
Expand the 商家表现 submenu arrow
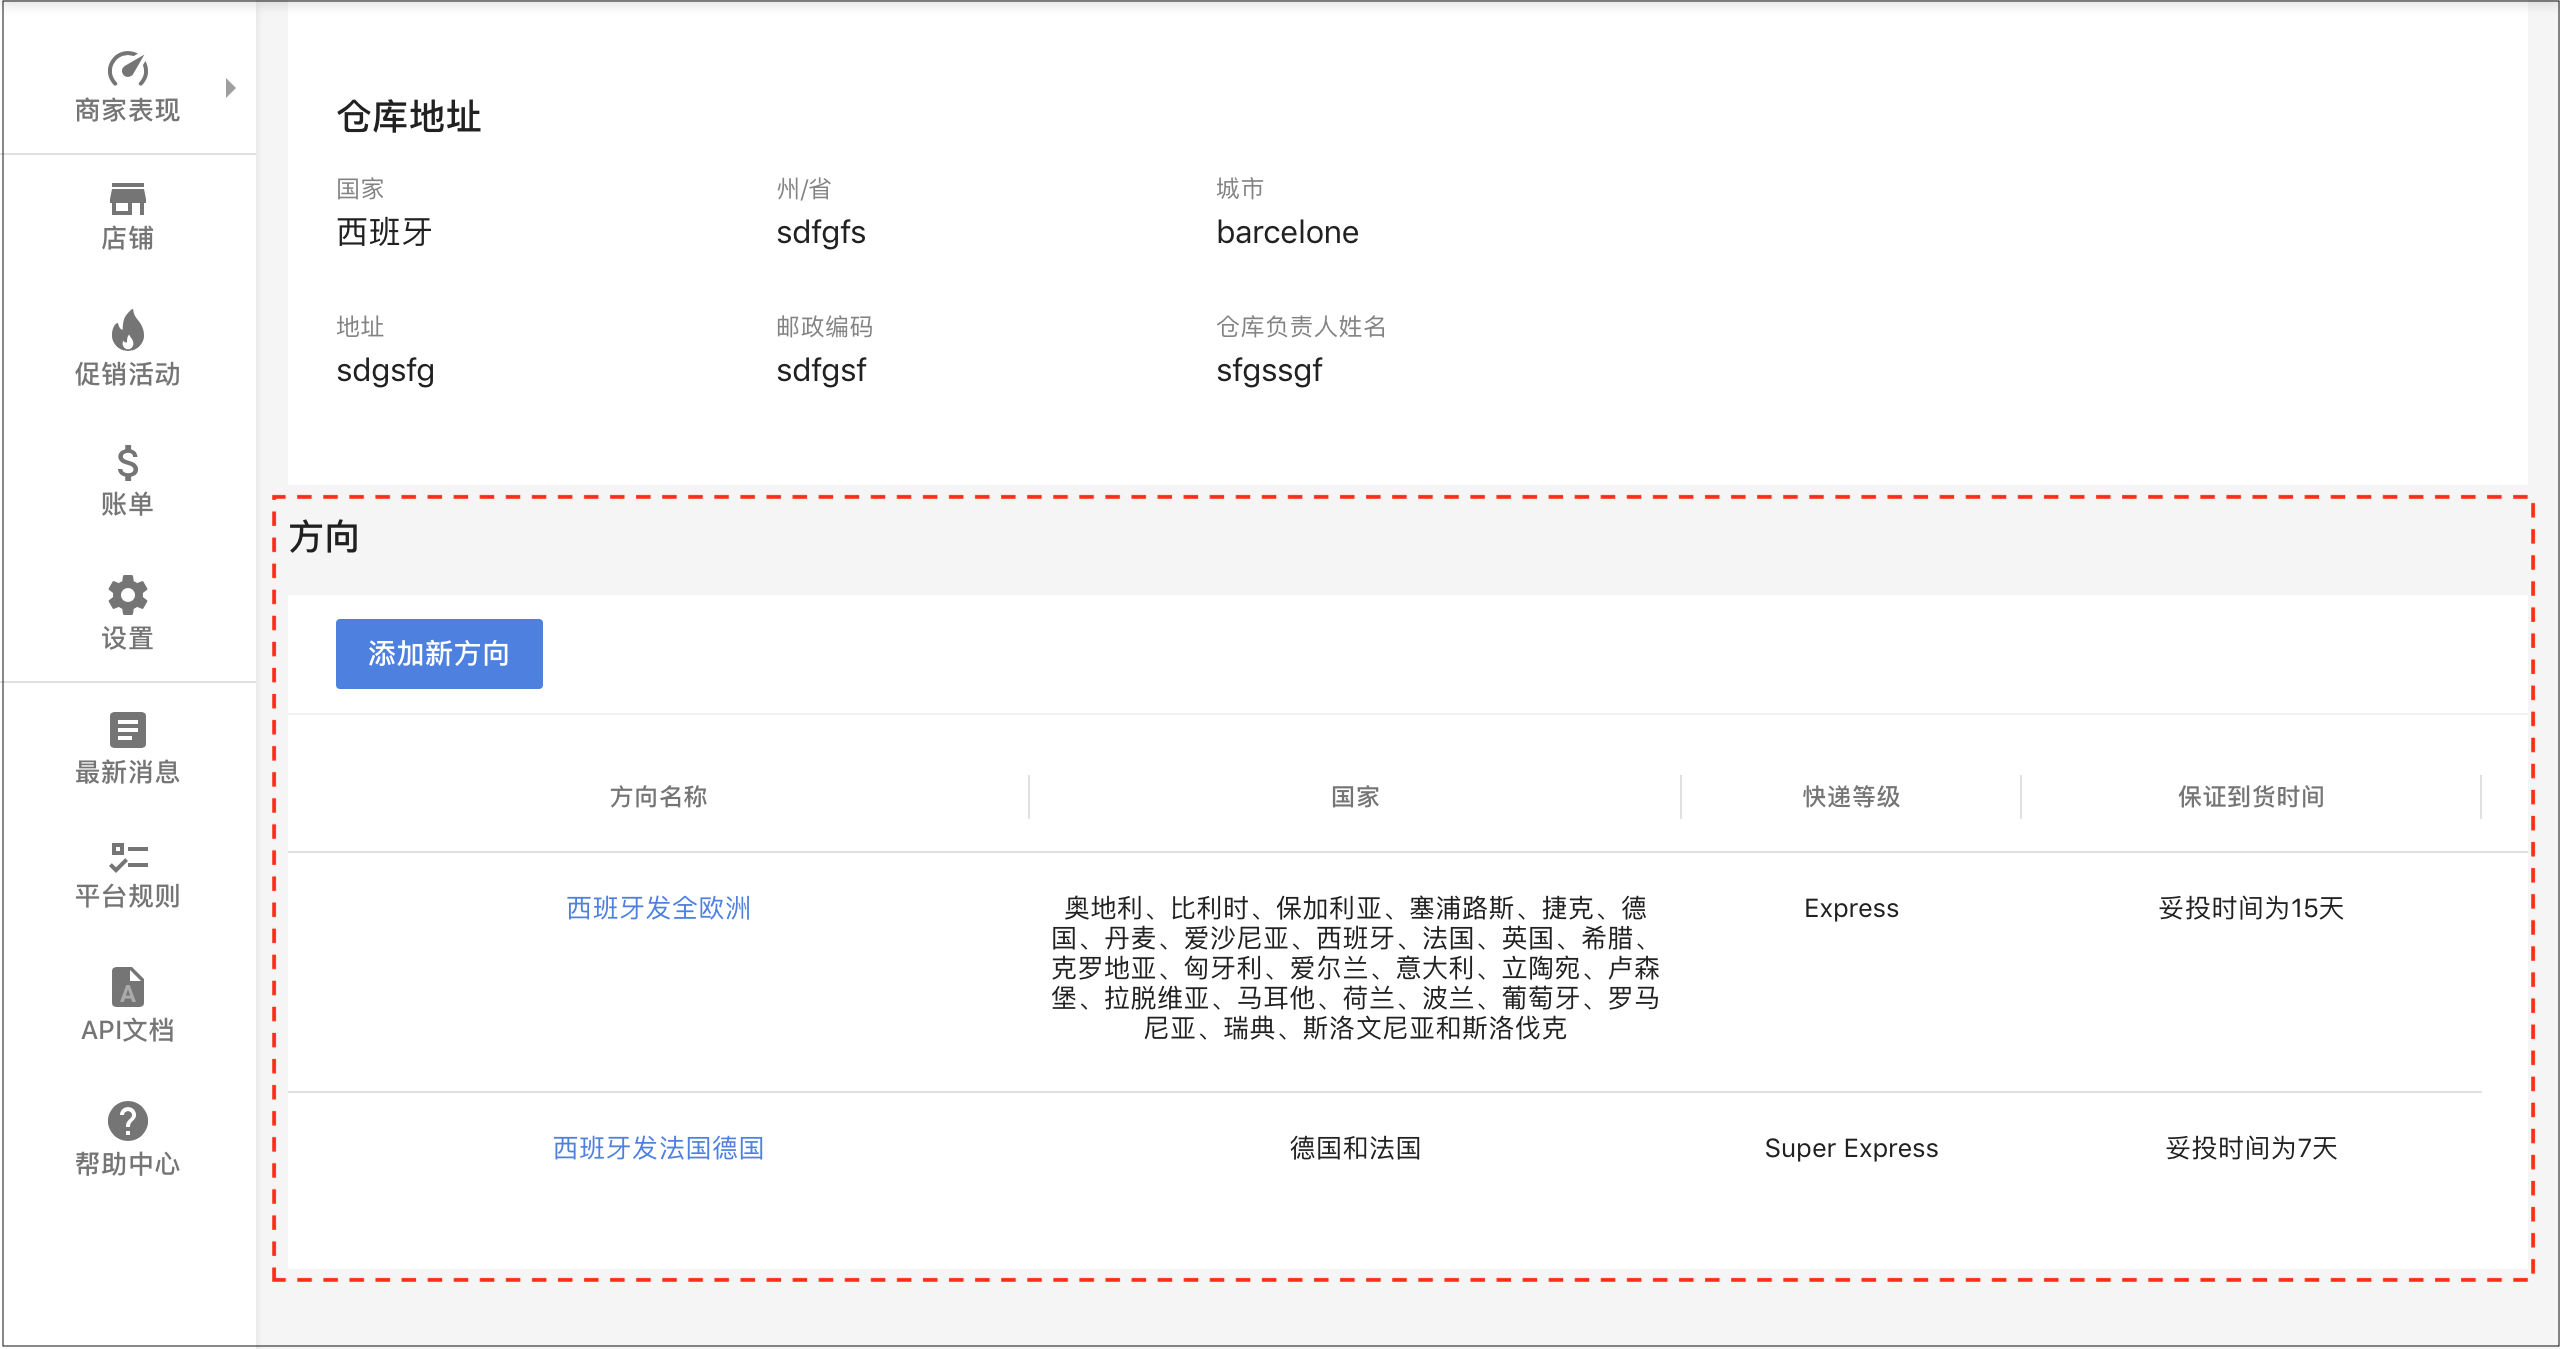point(231,88)
